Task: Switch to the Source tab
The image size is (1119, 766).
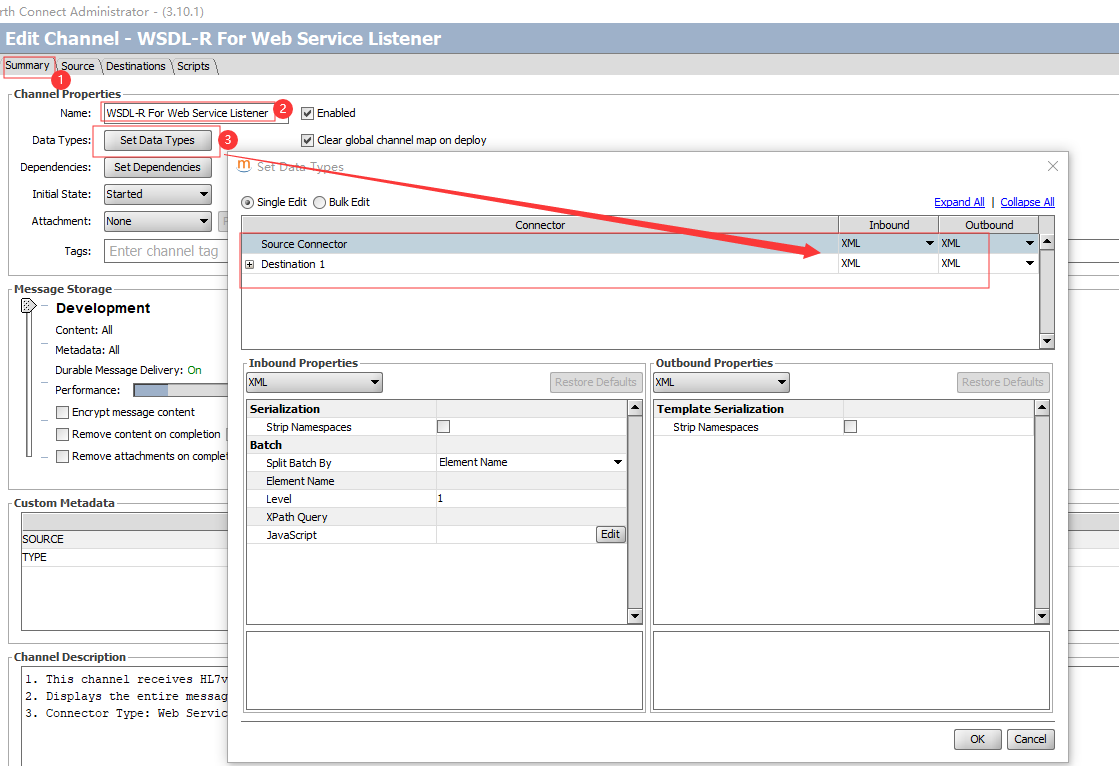Action: coord(78,66)
